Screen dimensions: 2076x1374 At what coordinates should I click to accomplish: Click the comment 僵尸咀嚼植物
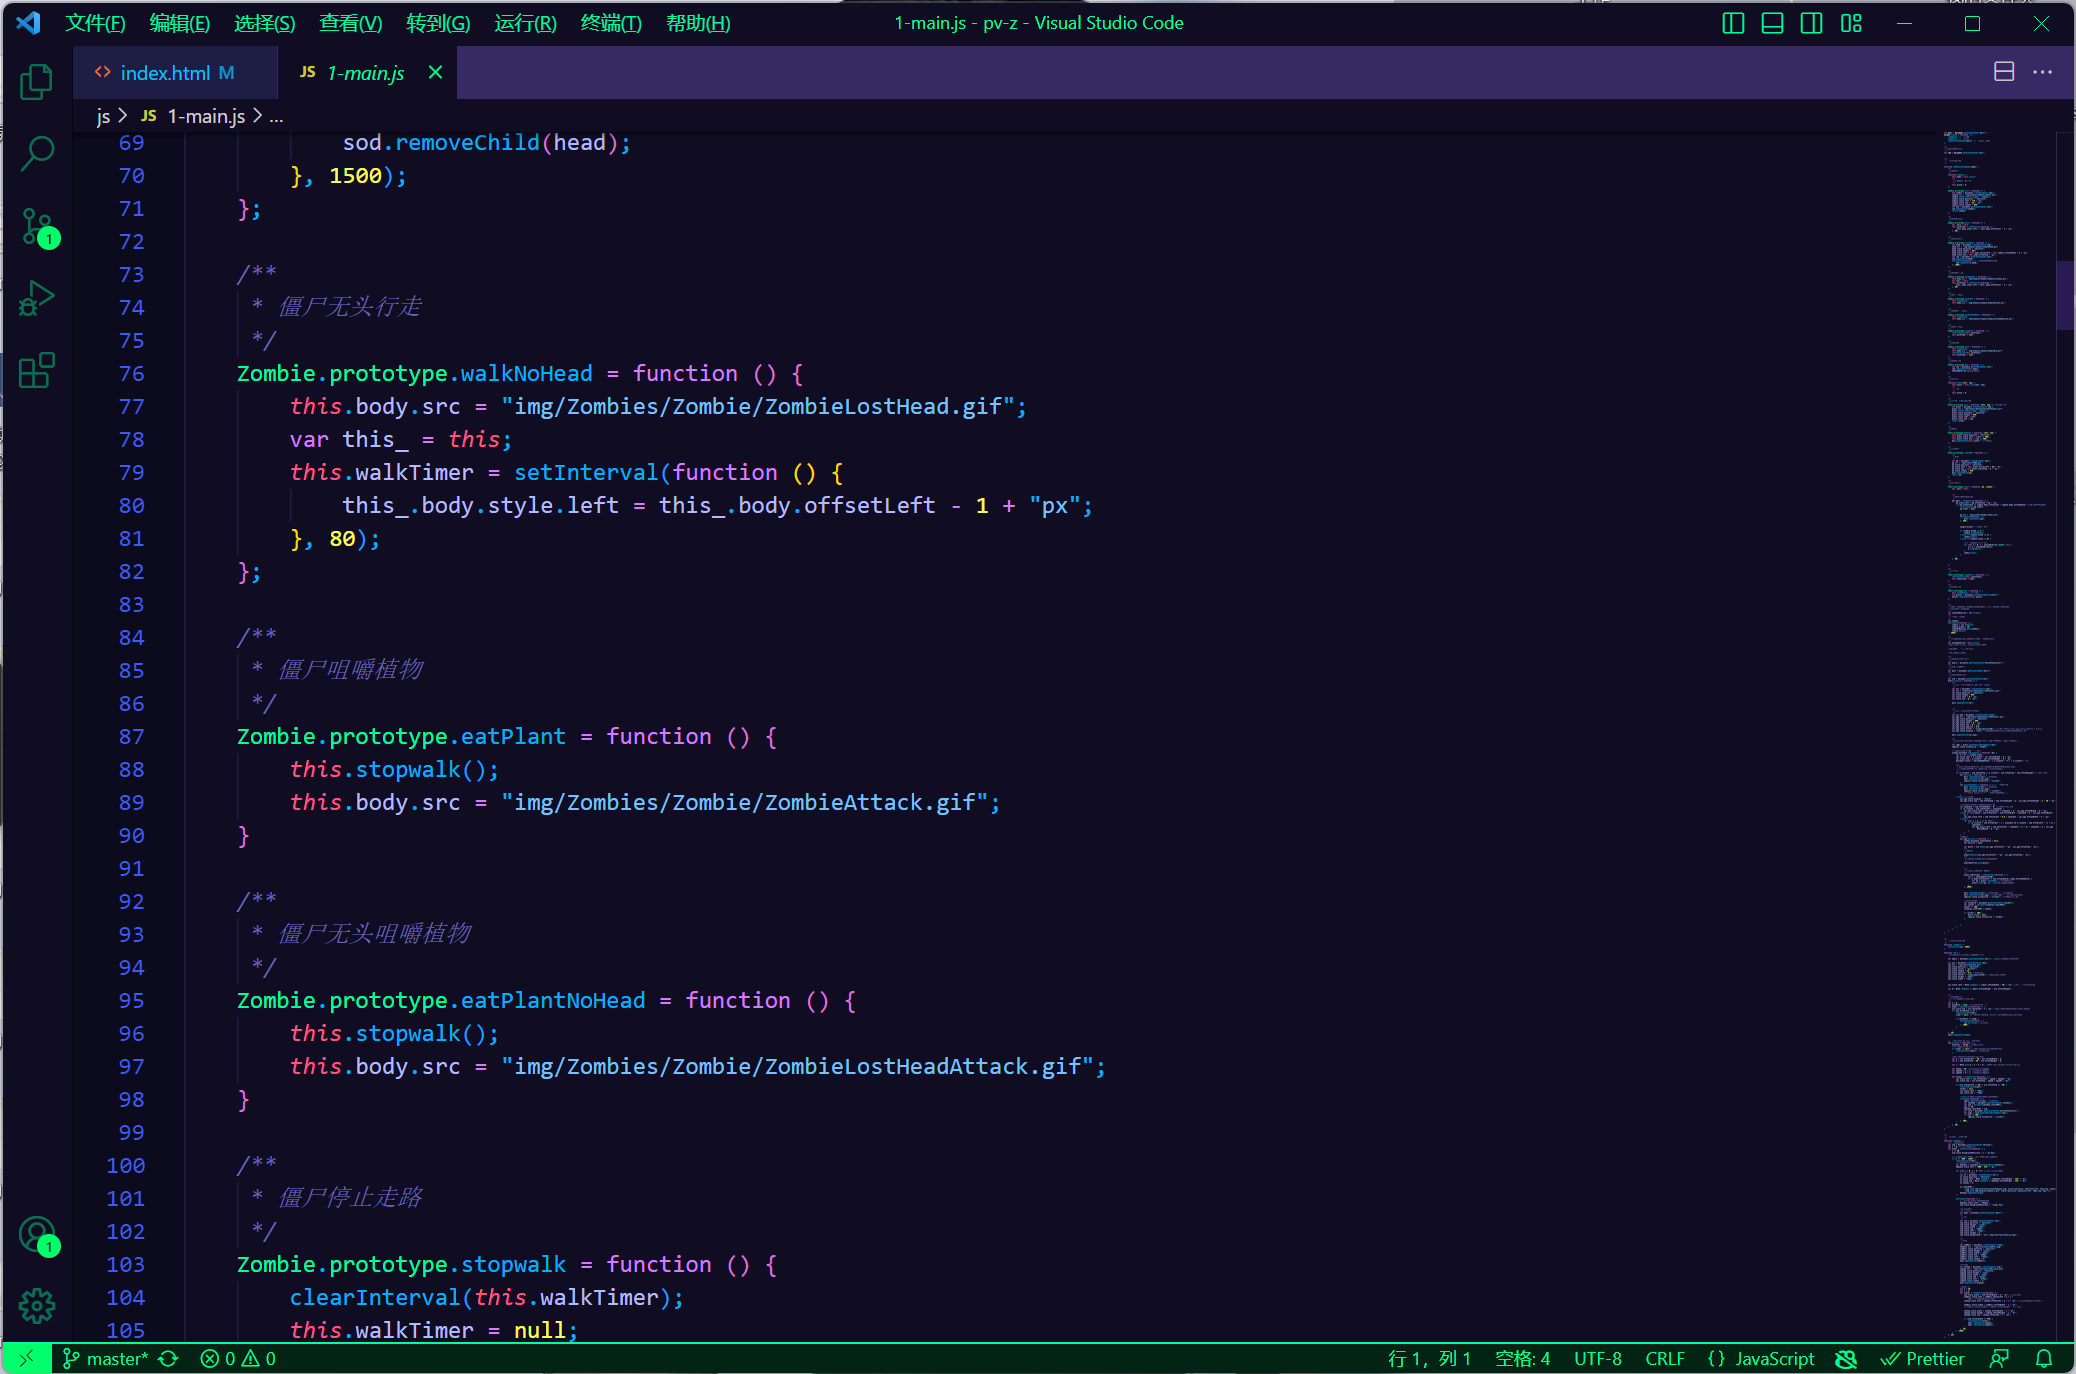pos(350,669)
